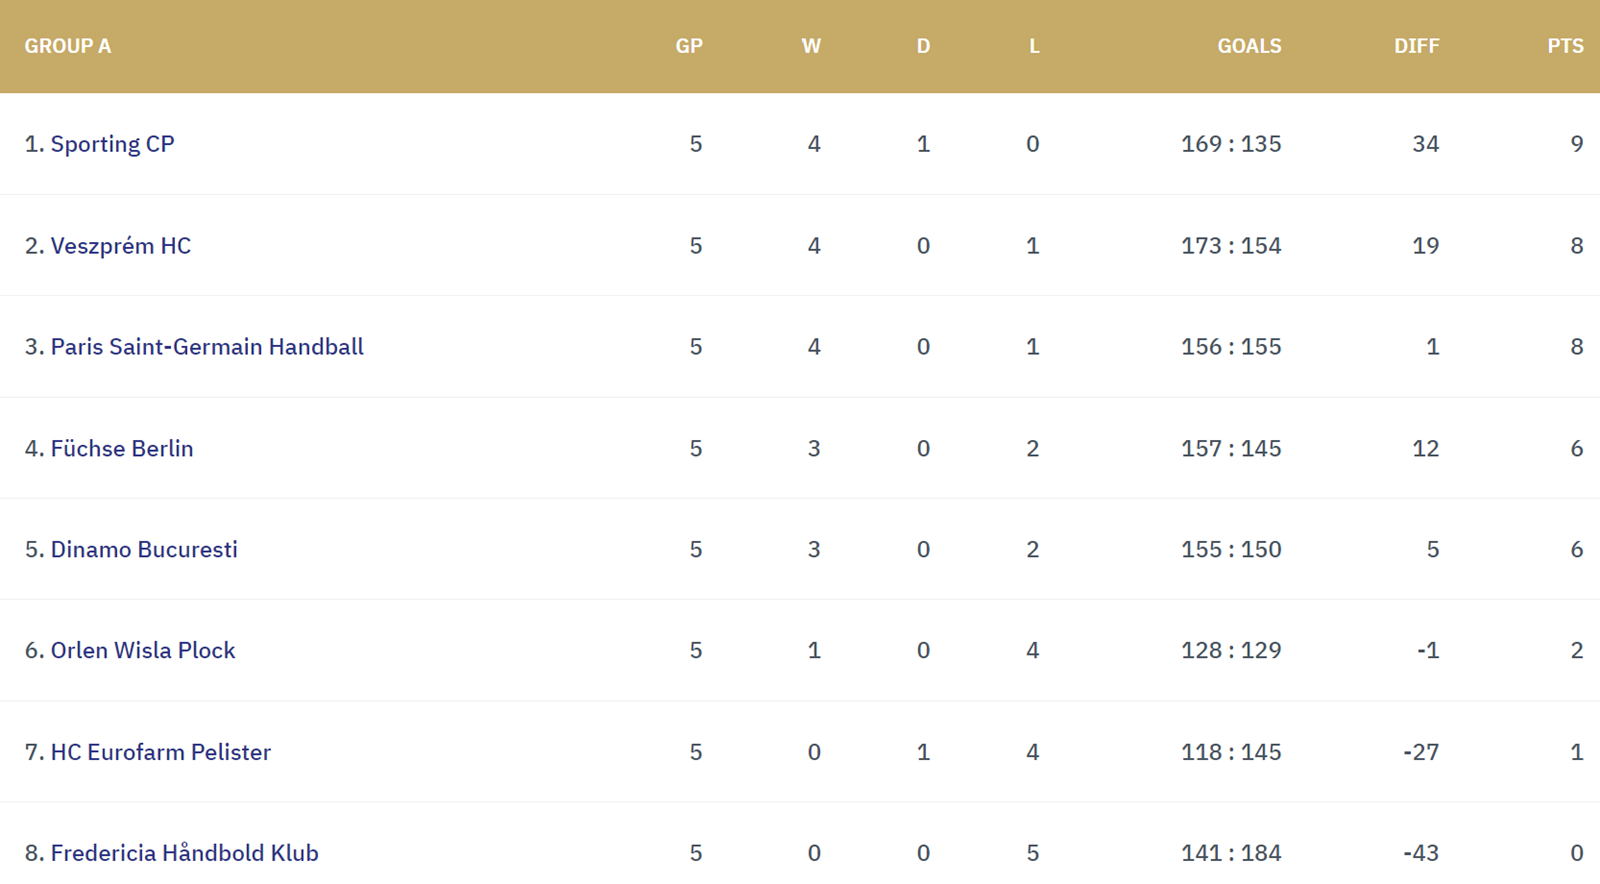The height and width of the screenshot is (884, 1600).
Task: Click Füchse Berlin goals 157 : 145
Action: [x=1231, y=448]
